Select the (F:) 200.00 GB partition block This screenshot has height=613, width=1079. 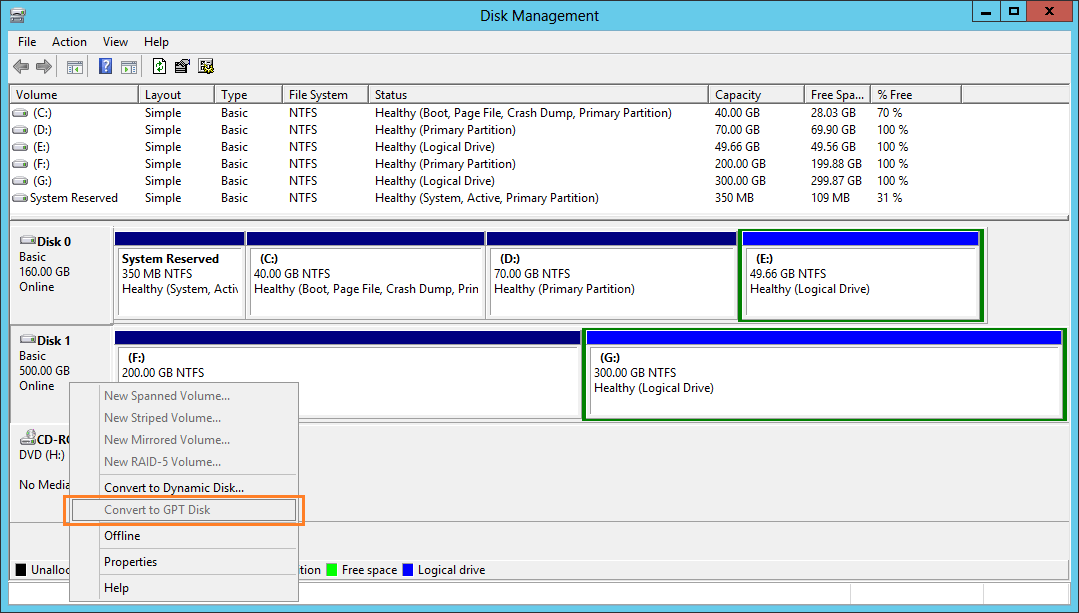pos(348,374)
